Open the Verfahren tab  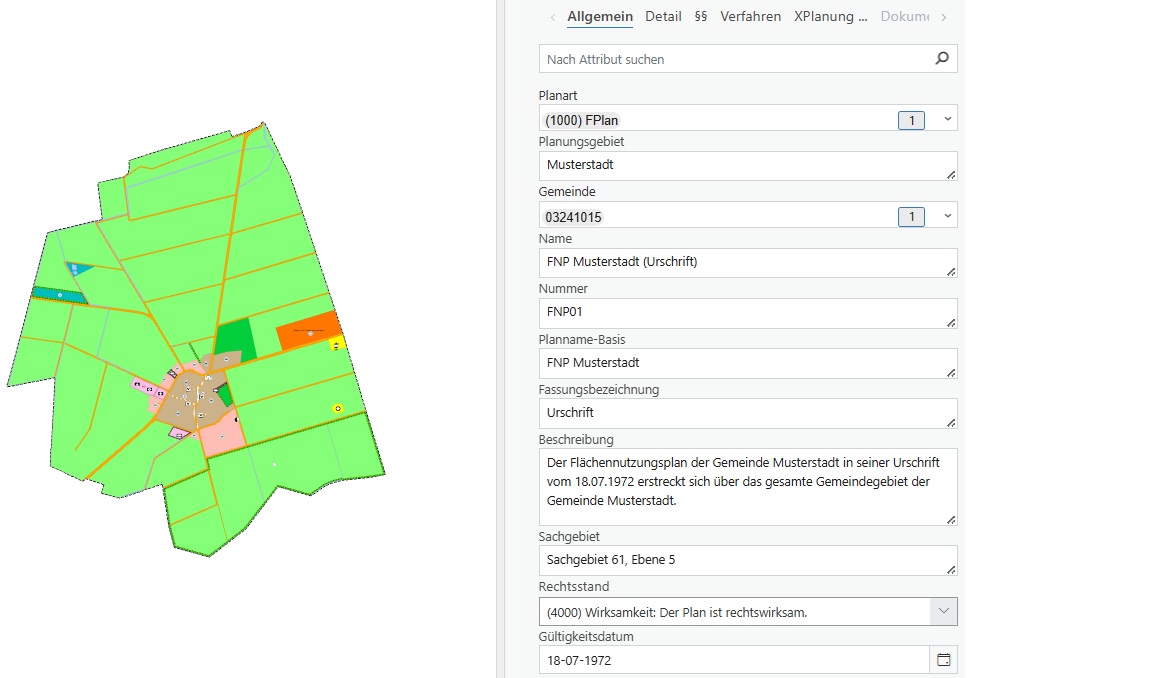[750, 17]
